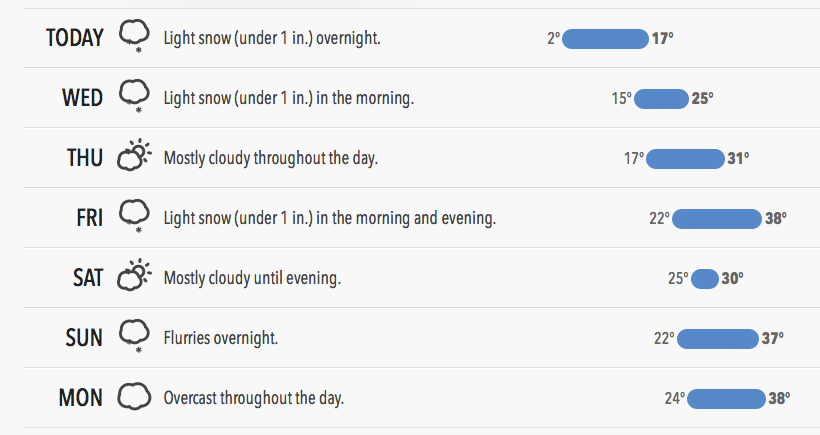The width and height of the screenshot is (820, 435).
Task: Click the partly cloudy icon for SAT
Action: tap(134, 275)
